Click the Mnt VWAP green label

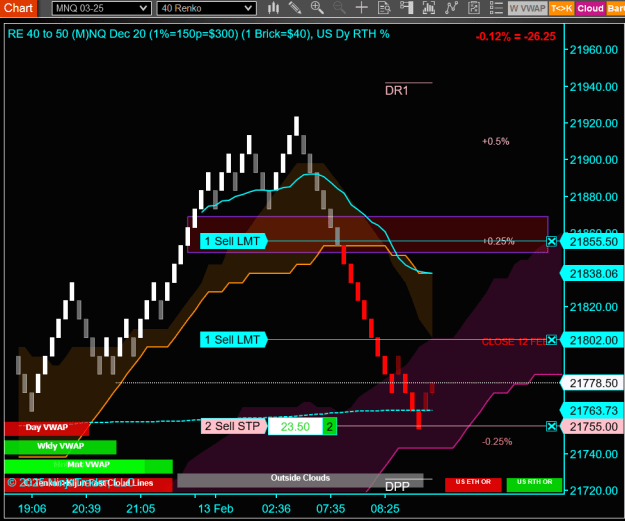[88, 465]
